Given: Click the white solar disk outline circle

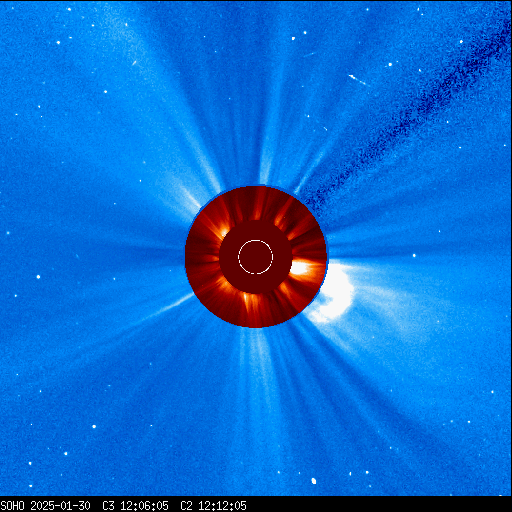Looking at the screenshot, I should (x=256, y=257).
